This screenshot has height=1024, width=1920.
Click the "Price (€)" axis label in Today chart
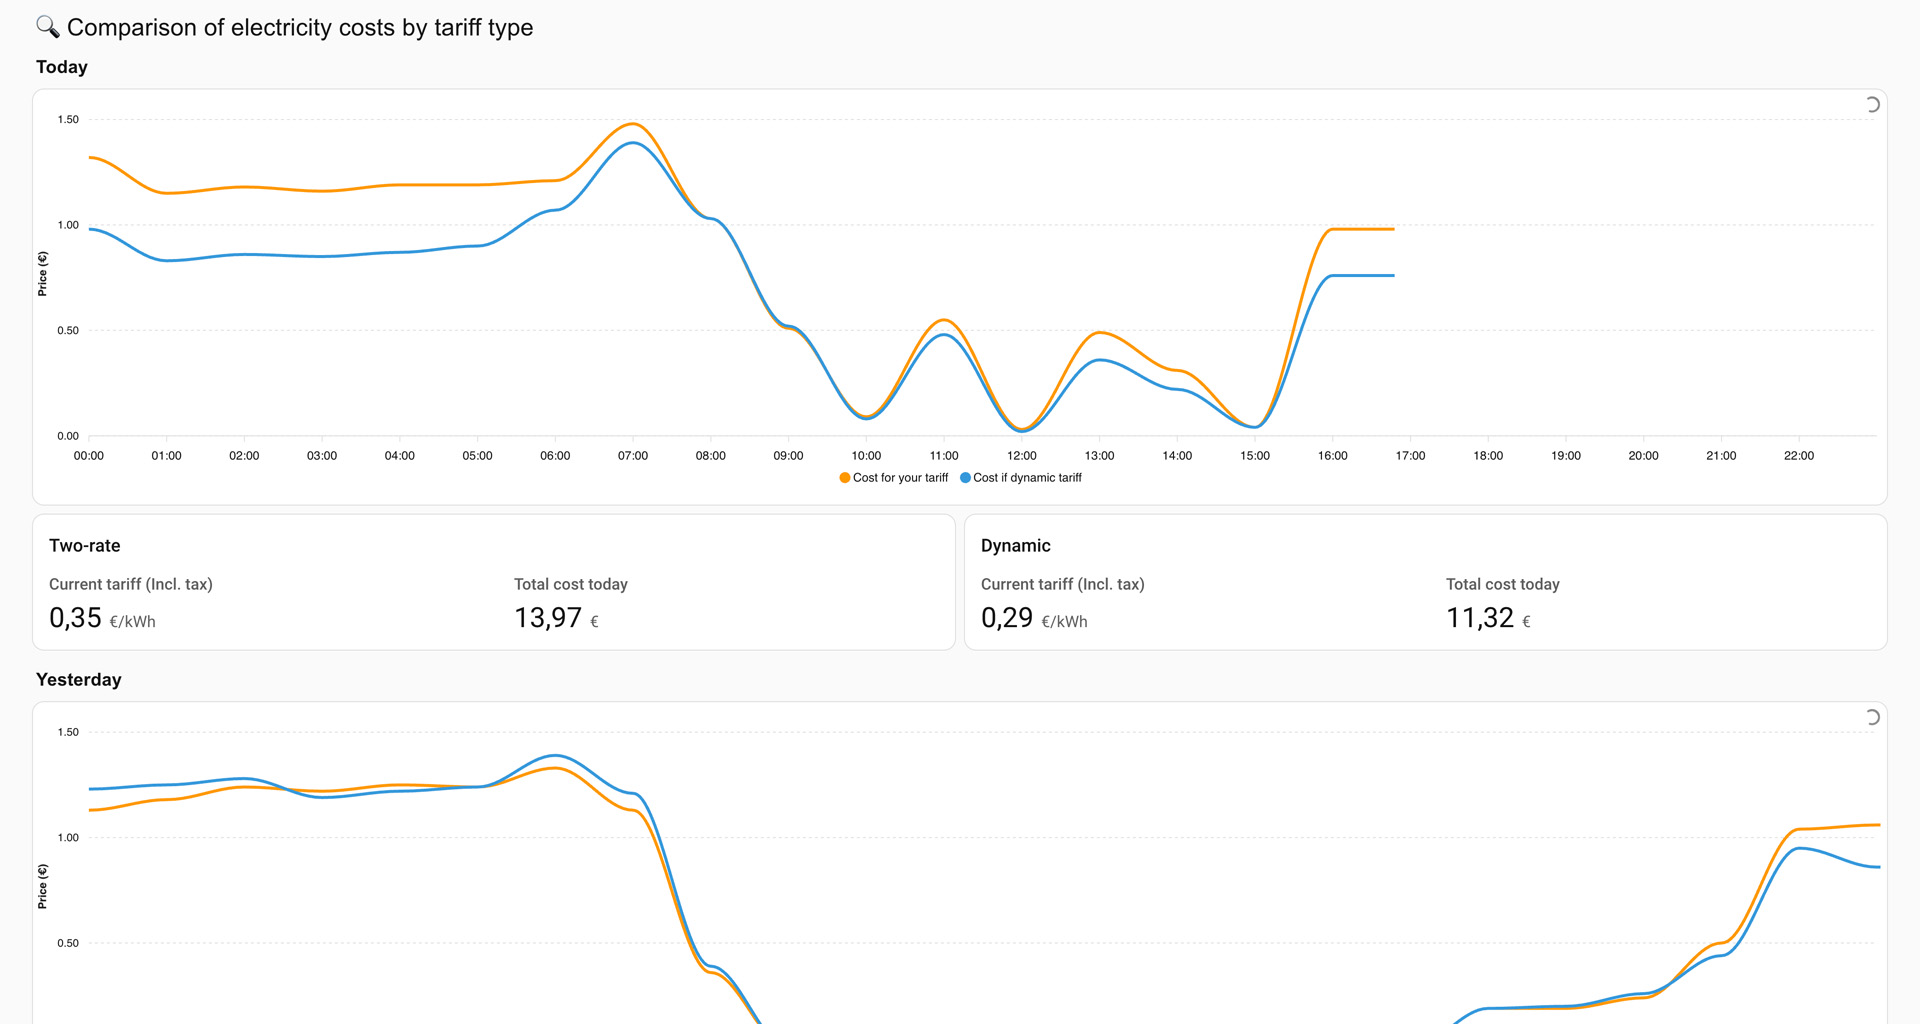click(42, 274)
